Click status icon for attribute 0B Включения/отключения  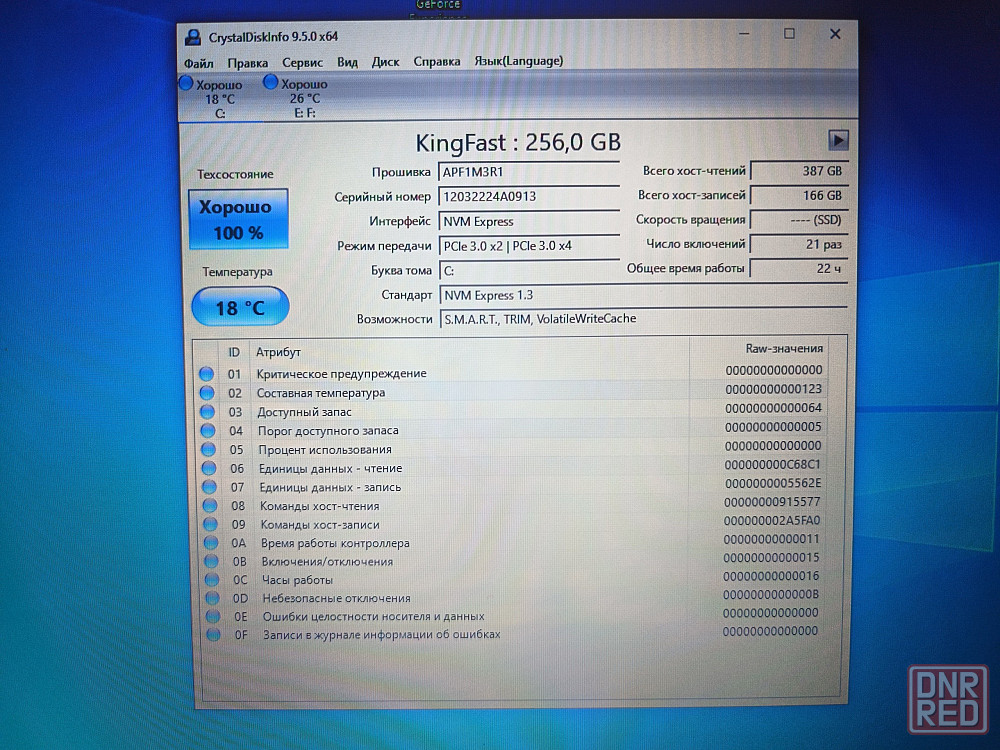[x=212, y=562]
